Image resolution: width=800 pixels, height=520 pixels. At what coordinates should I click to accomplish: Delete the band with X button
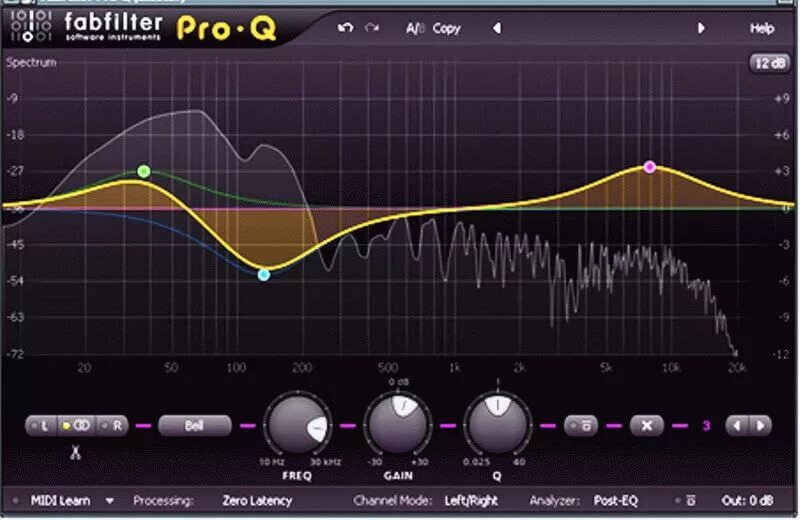point(646,425)
